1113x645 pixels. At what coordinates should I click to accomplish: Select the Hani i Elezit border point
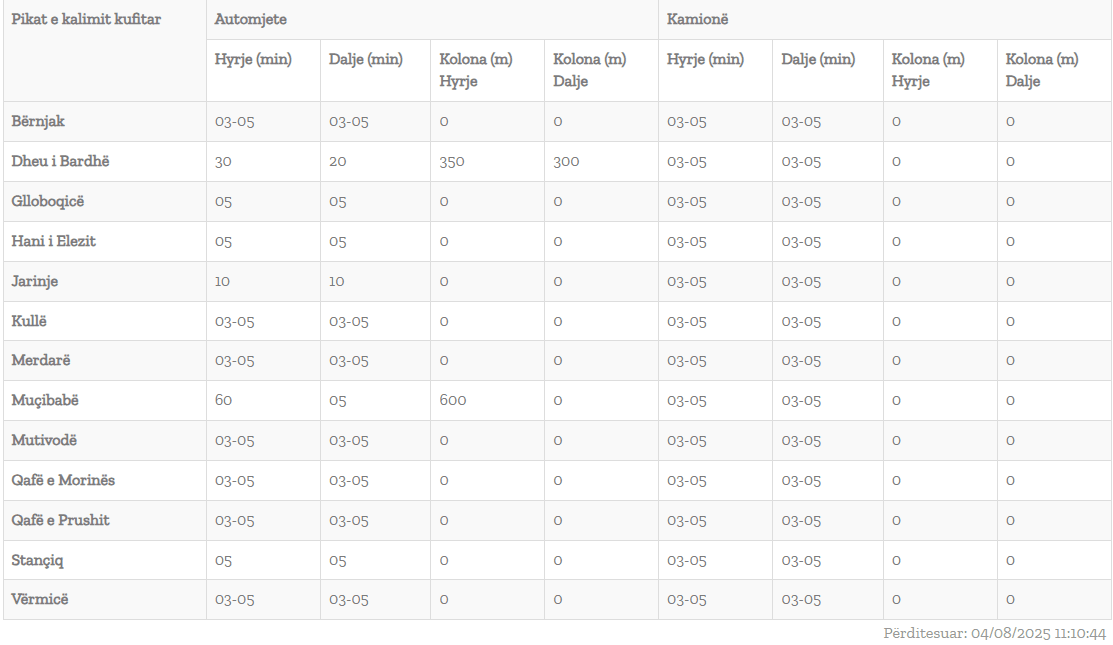54,241
